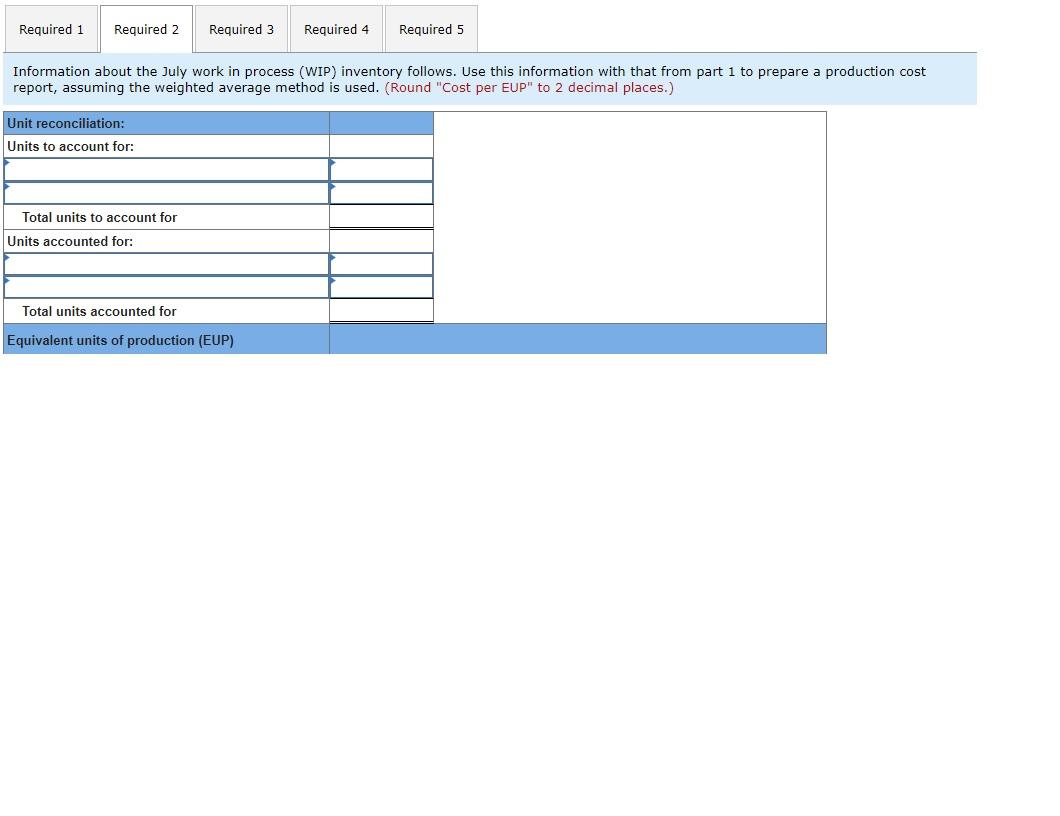This screenshot has height=816, width=1060.
Task: Open first dropdown under Units to account for
Action: [x=166, y=170]
